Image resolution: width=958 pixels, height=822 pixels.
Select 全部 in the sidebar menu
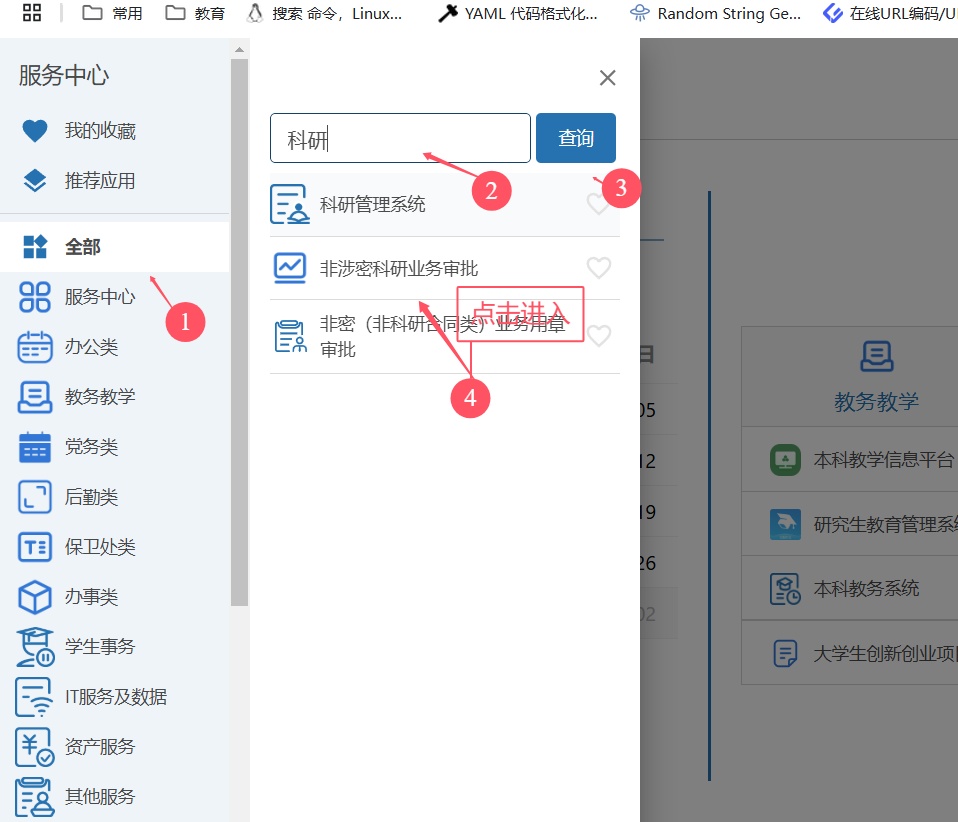click(x=83, y=247)
